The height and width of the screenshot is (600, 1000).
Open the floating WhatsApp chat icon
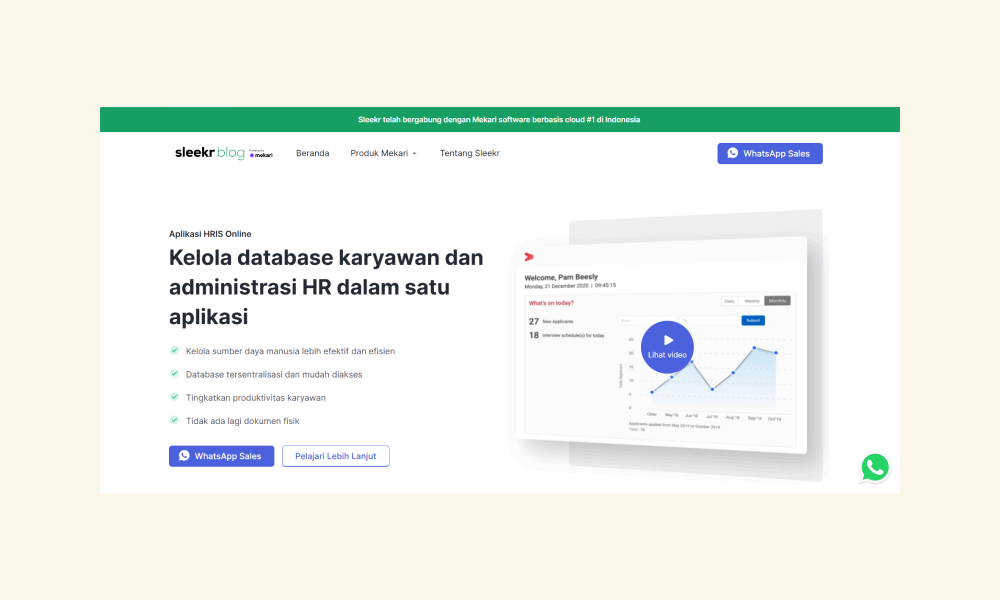(874, 467)
